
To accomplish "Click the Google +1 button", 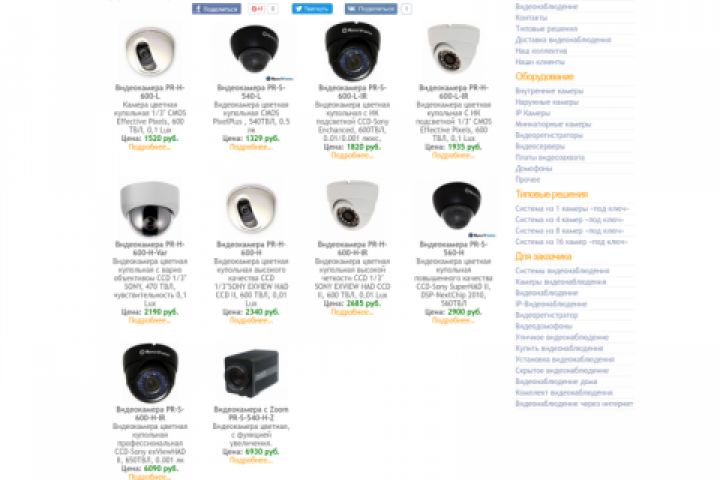I will 257,9.
